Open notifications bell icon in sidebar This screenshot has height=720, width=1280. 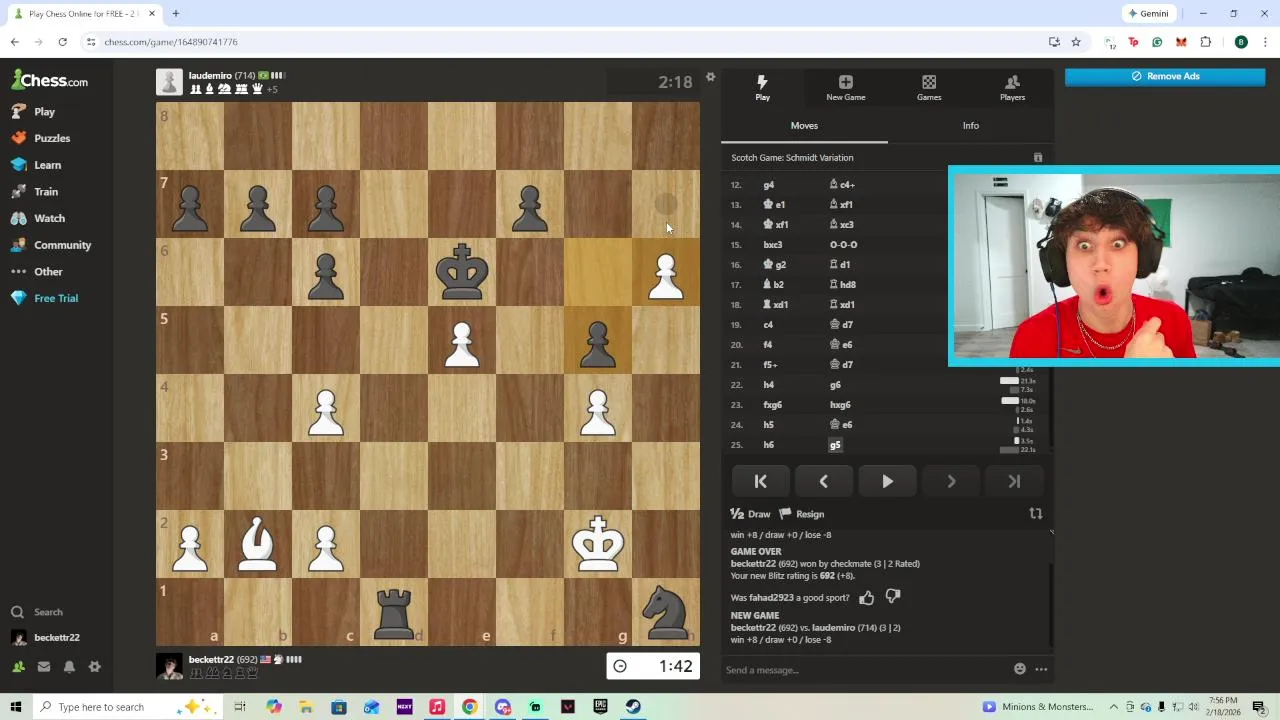[69, 667]
